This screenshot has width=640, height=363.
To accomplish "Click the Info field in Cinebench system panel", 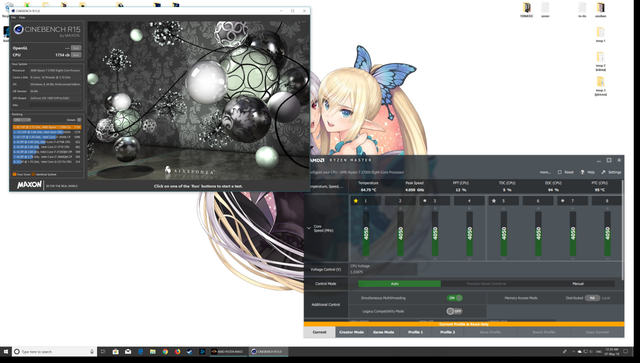I will [56, 105].
